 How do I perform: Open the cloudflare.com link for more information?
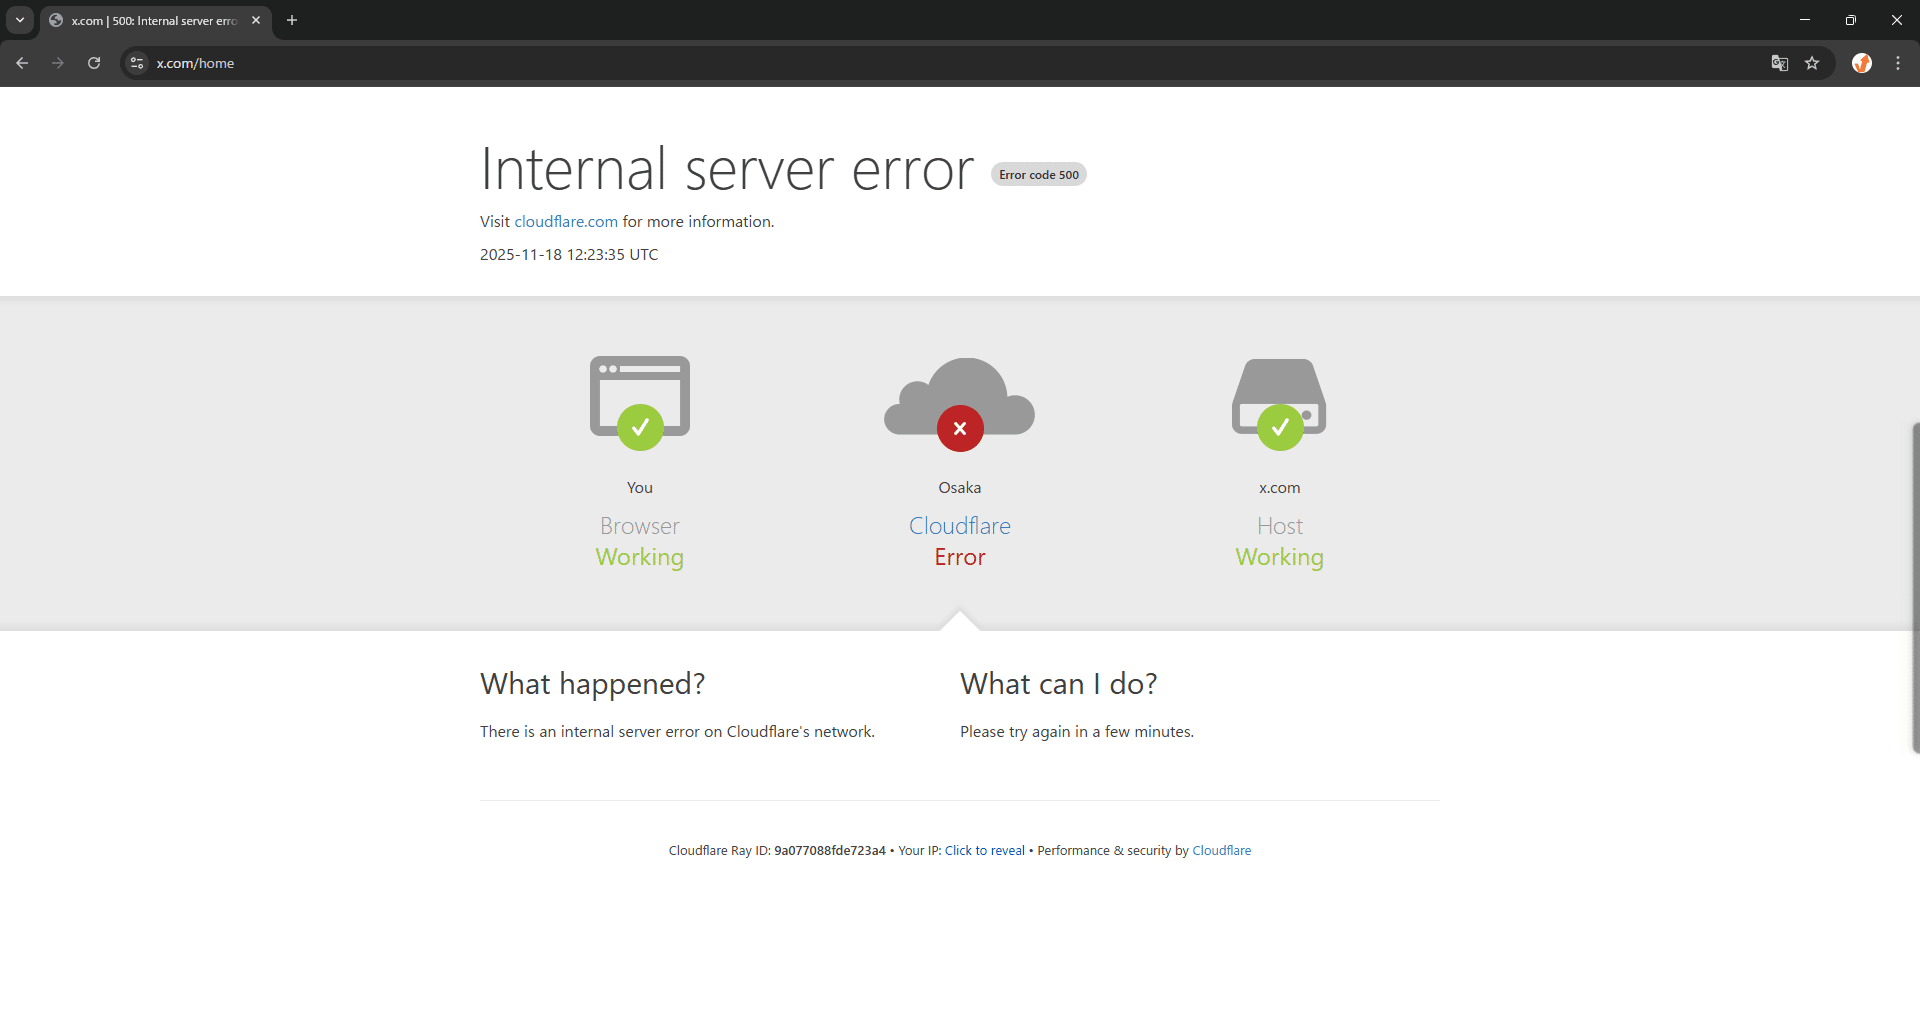566,222
